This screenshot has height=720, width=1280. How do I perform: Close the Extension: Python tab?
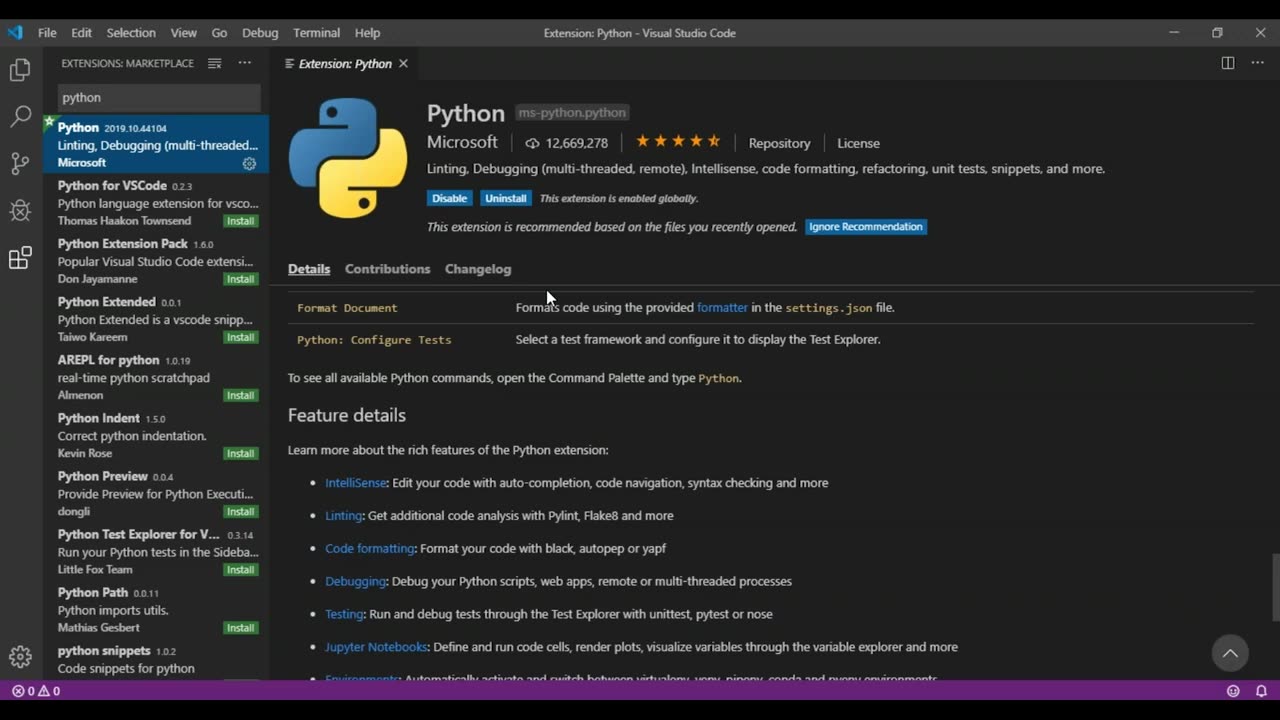point(403,63)
